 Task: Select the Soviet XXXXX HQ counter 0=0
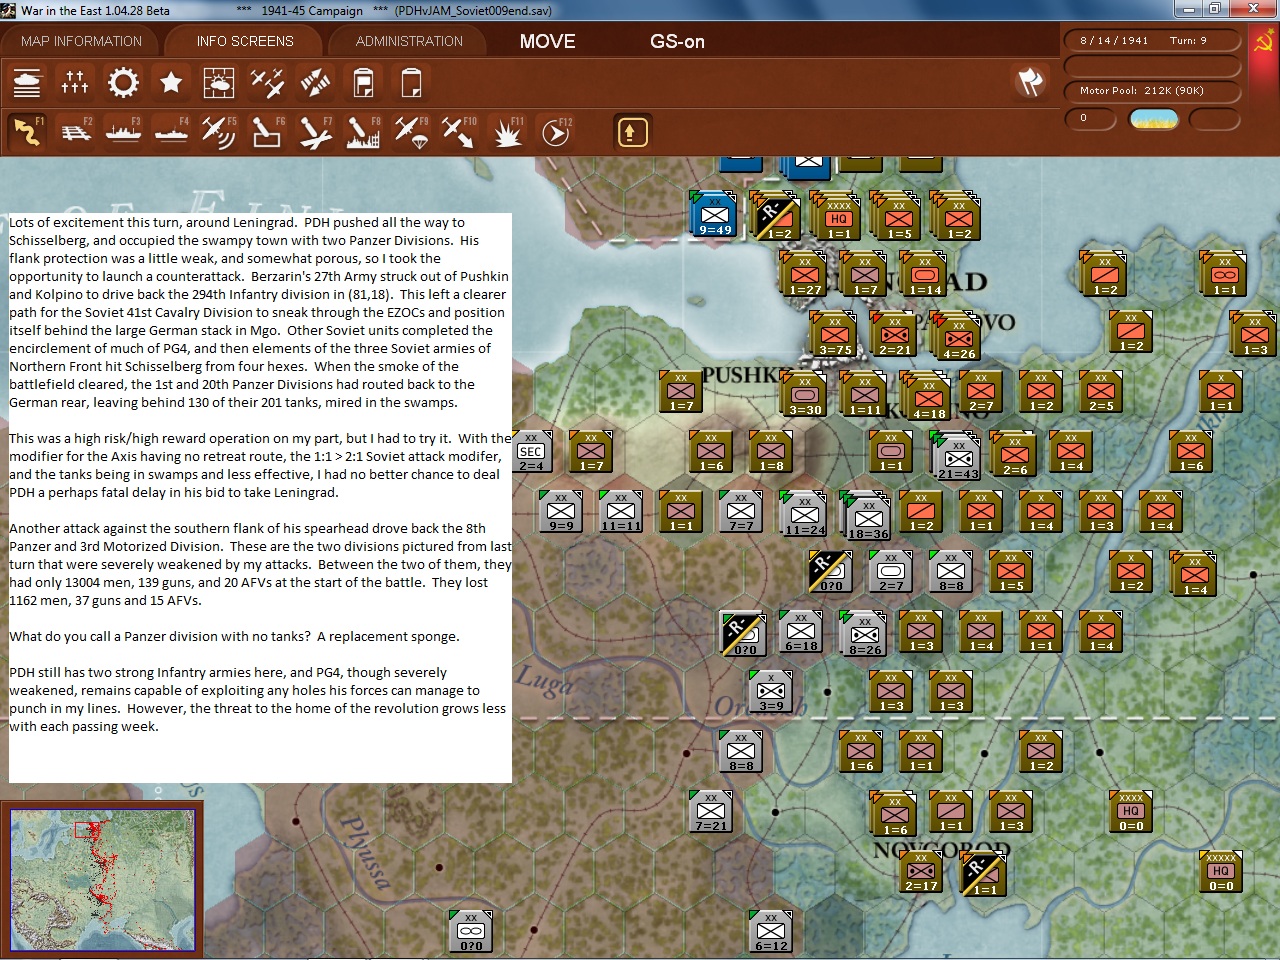click(x=1221, y=871)
